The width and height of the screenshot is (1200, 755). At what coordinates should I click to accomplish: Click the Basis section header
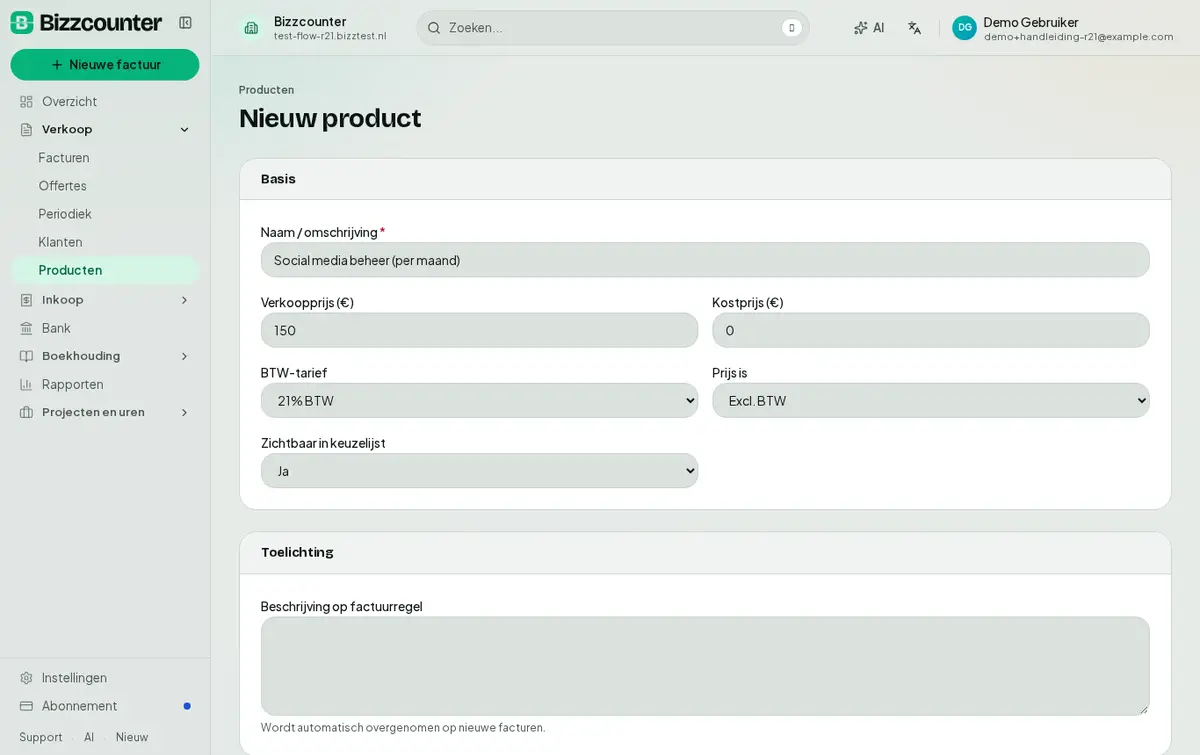705,179
